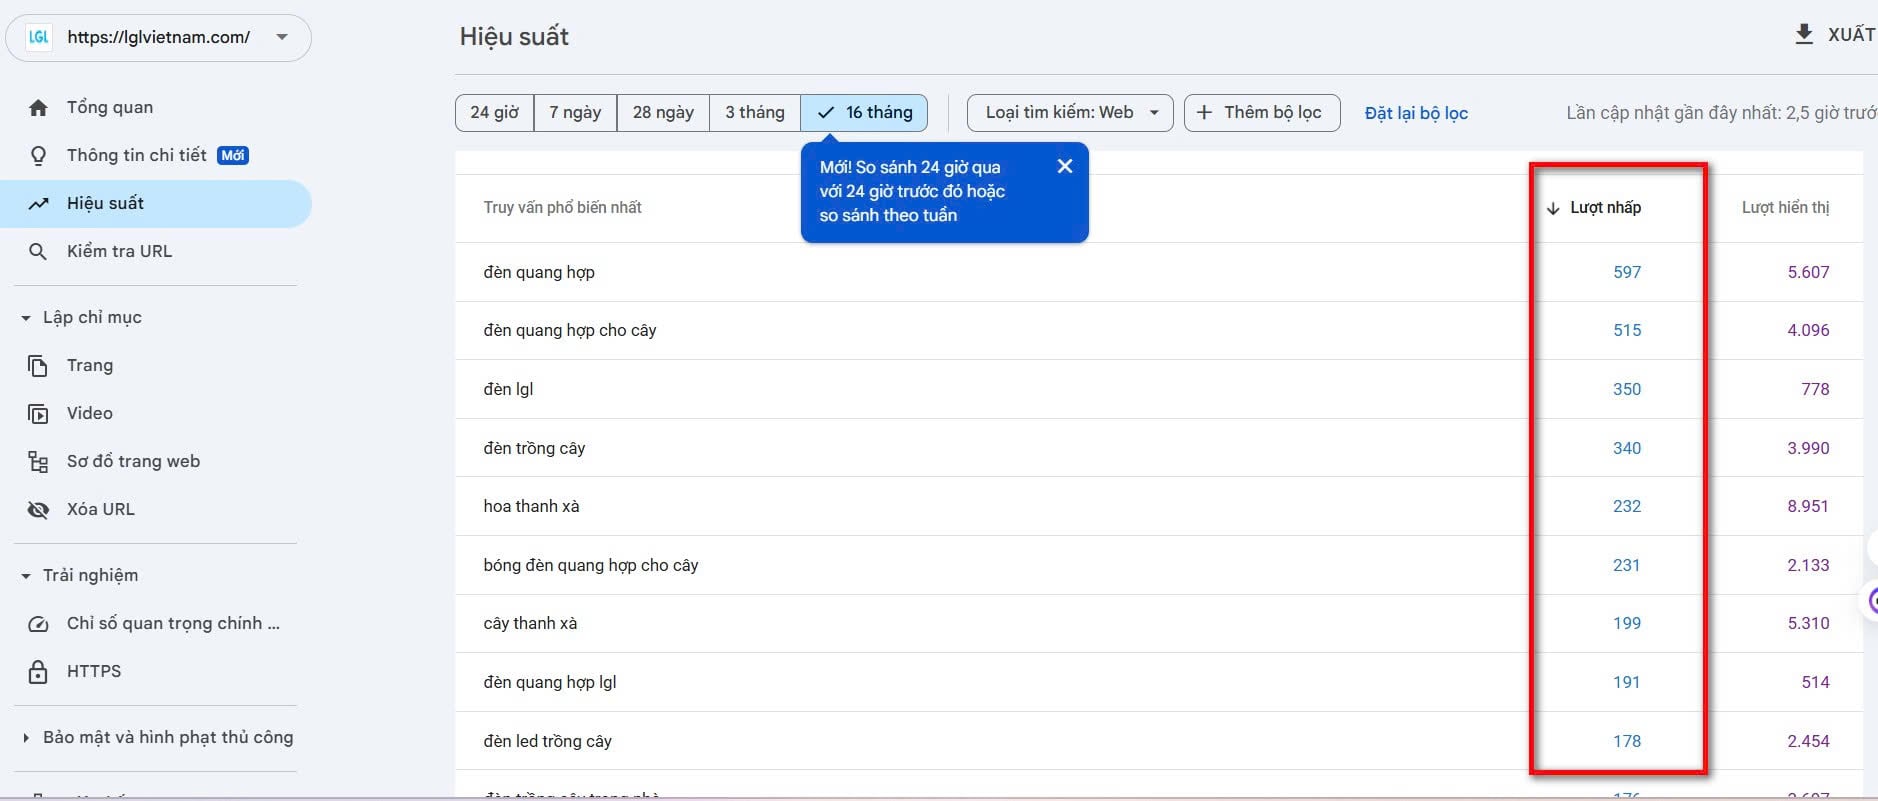The height and width of the screenshot is (801, 1878).
Task: Open Sơ đồ trang web section
Action: coord(156,461)
